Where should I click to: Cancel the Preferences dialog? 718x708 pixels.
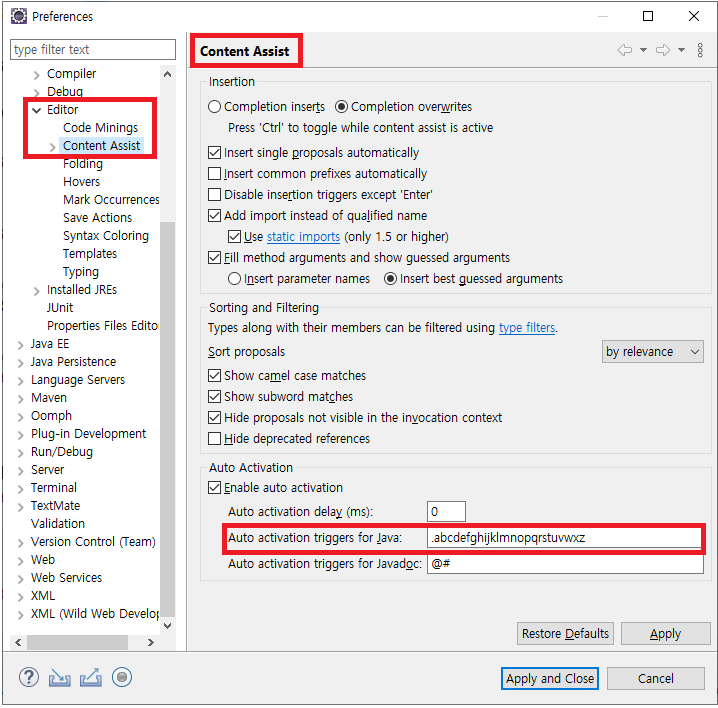655,678
